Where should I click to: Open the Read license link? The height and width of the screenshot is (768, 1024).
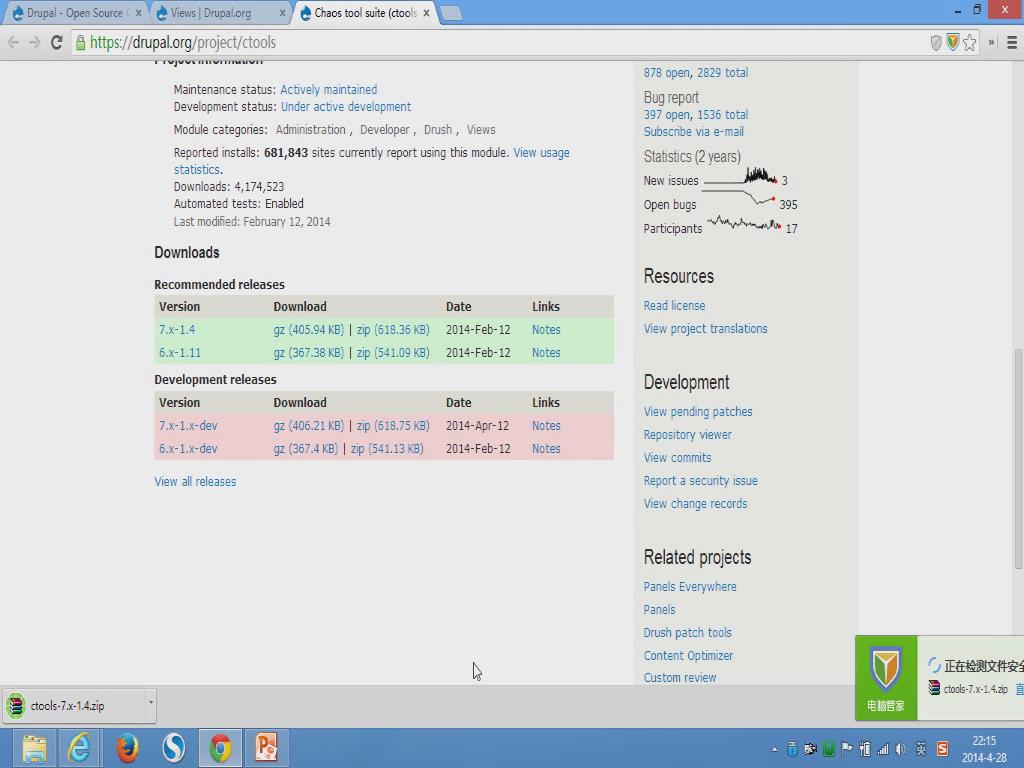point(674,306)
